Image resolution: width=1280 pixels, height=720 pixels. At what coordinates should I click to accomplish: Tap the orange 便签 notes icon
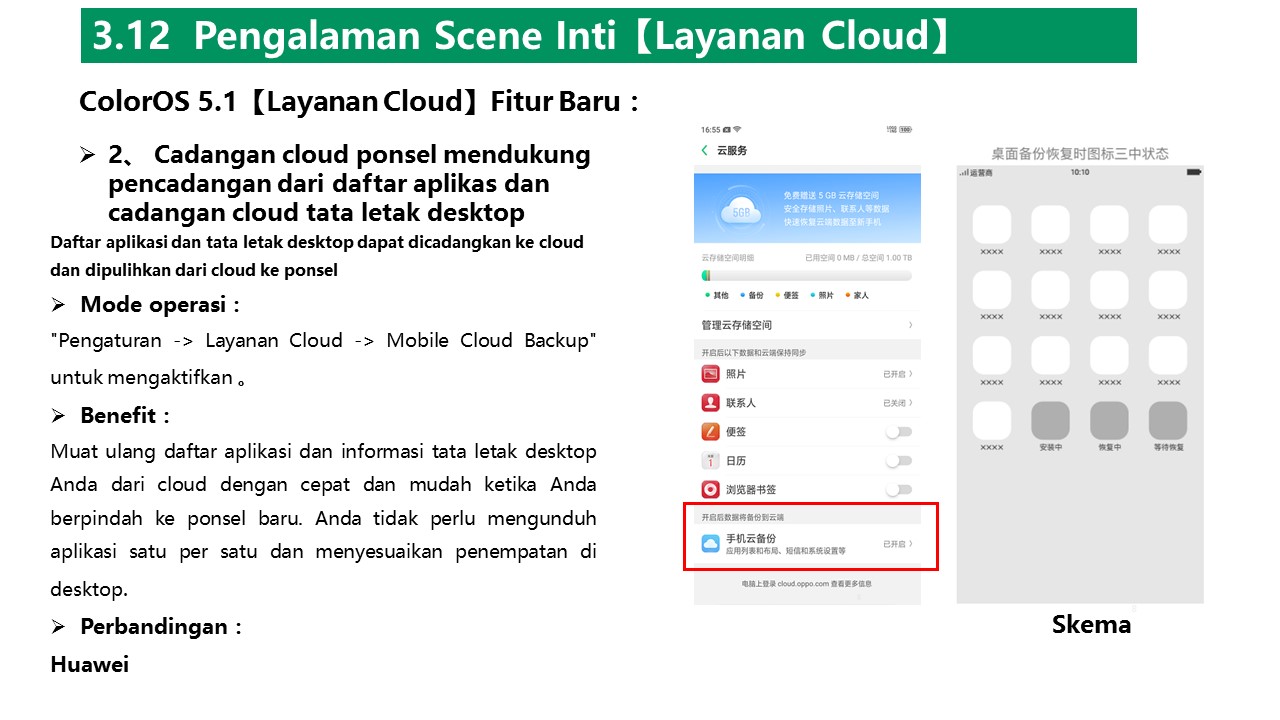pyautogui.click(x=710, y=432)
